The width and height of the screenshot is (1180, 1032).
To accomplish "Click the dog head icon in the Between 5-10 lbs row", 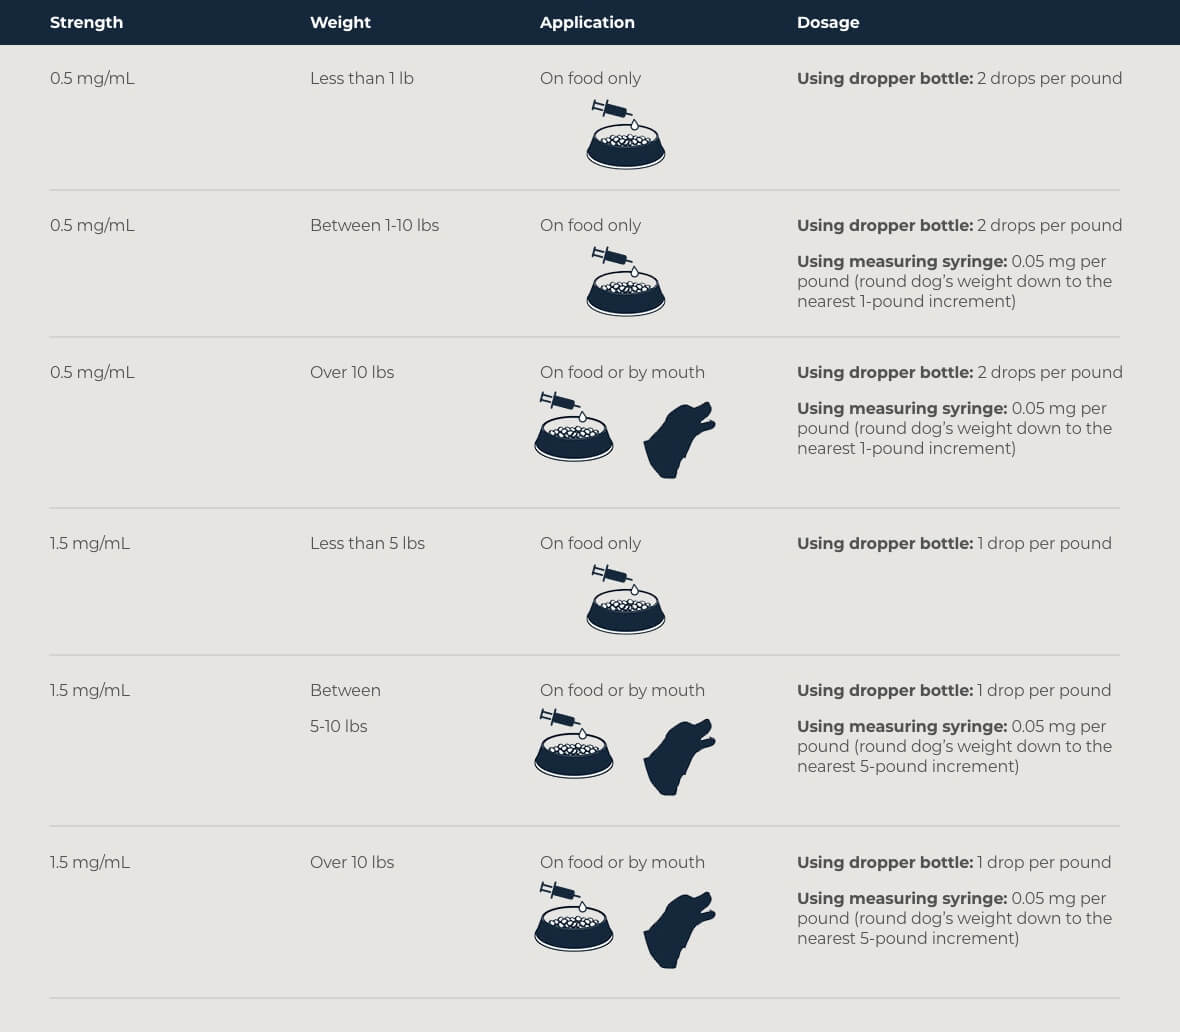I will point(679,757).
